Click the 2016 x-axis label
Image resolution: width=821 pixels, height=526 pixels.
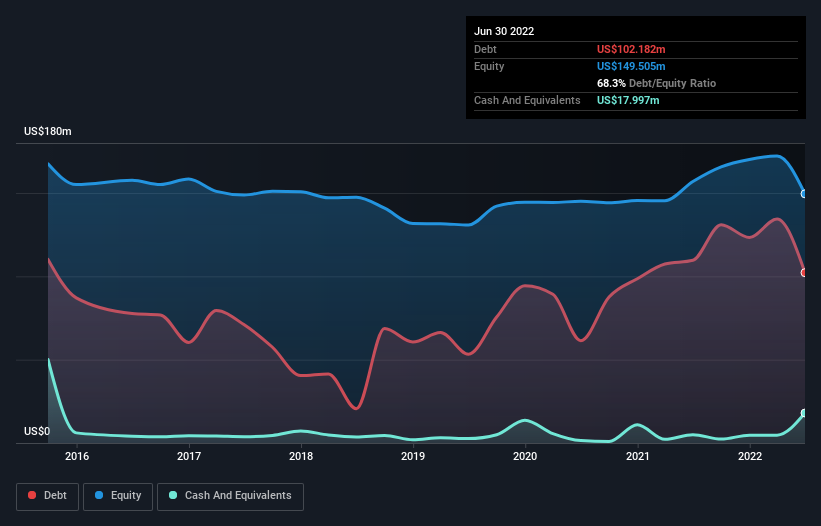coord(77,456)
